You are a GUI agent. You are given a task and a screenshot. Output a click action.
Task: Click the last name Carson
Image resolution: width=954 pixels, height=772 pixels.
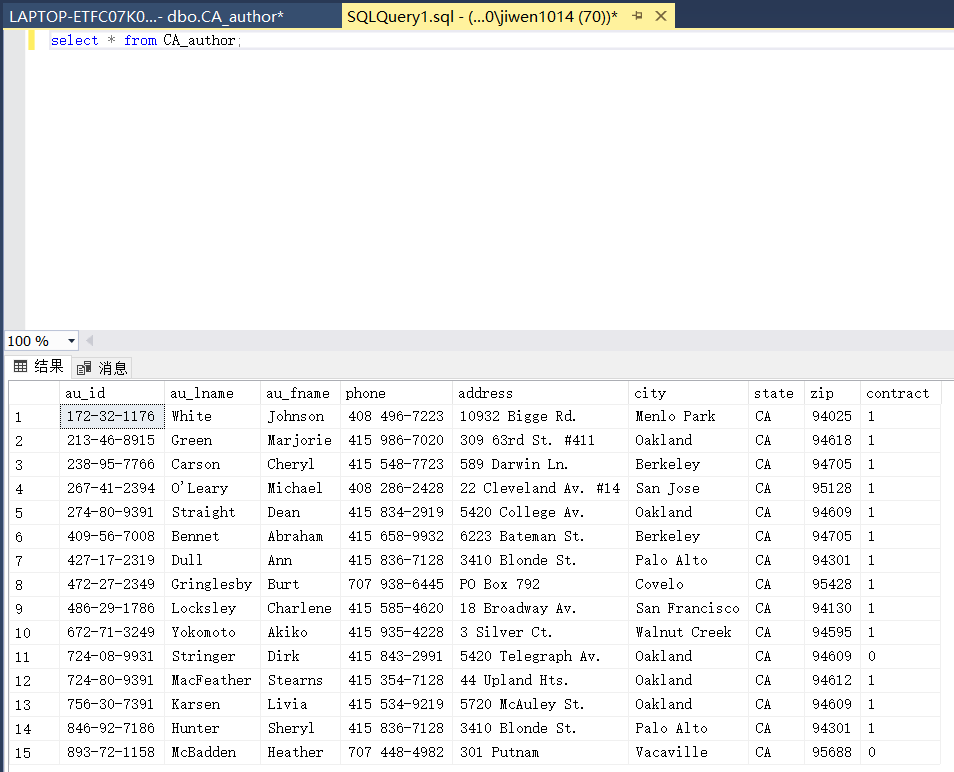195,464
